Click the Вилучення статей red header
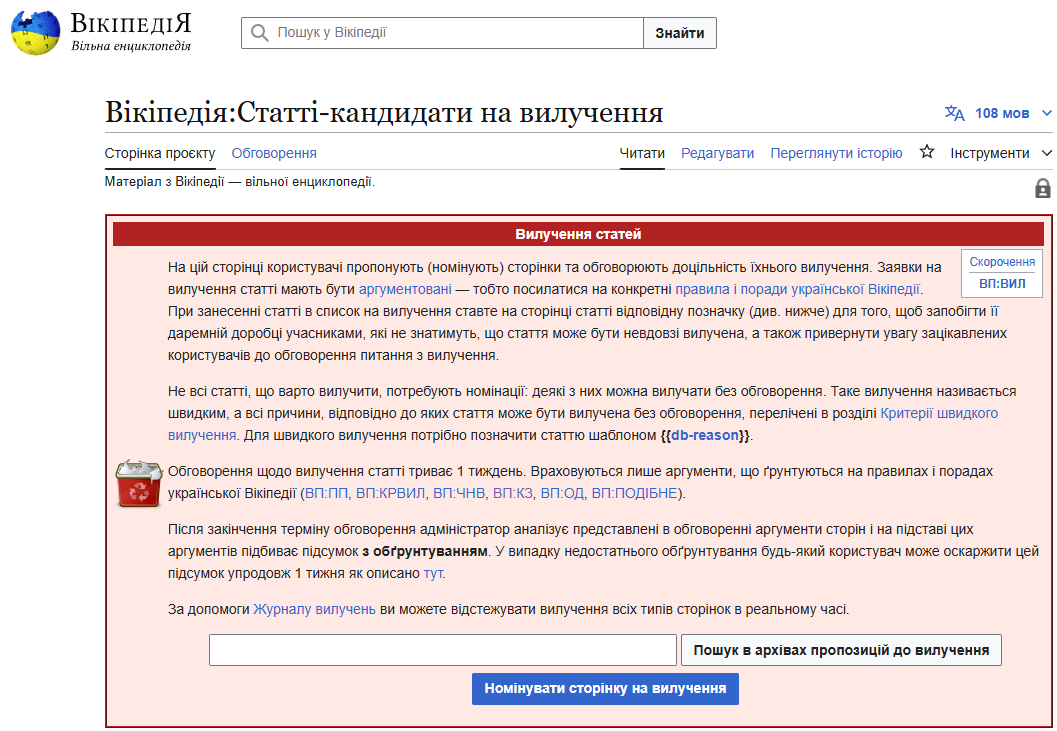Viewport: 1057px width, 731px height. click(578, 234)
